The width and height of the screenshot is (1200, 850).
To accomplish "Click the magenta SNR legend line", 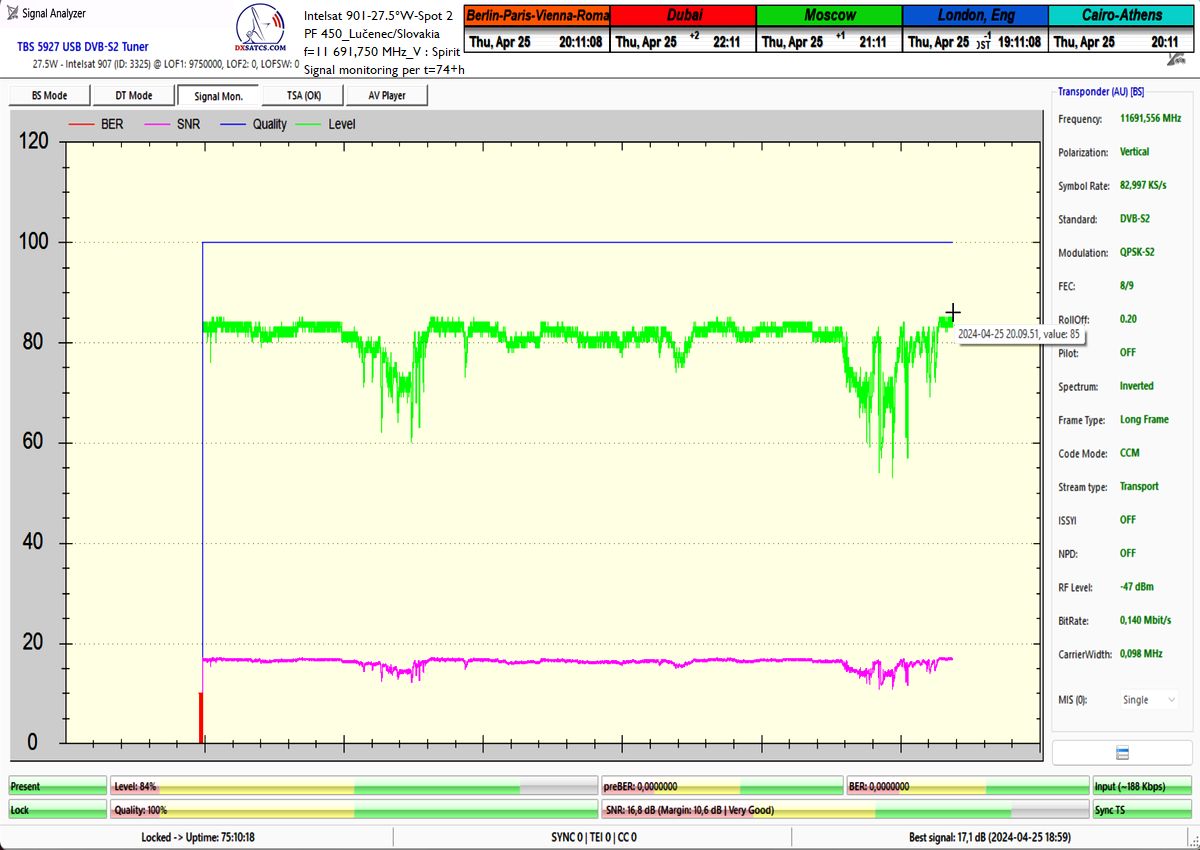I will coord(157,124).
